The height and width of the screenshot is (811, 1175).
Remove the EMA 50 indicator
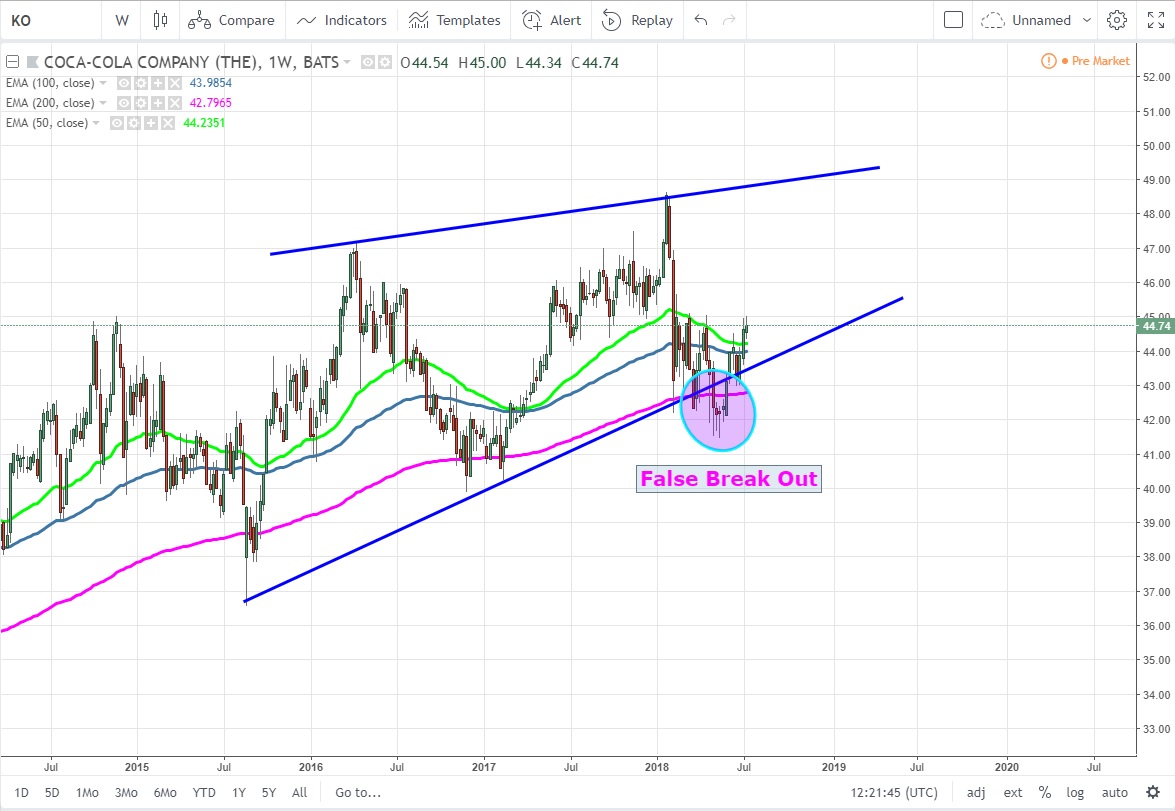point(167,123)
